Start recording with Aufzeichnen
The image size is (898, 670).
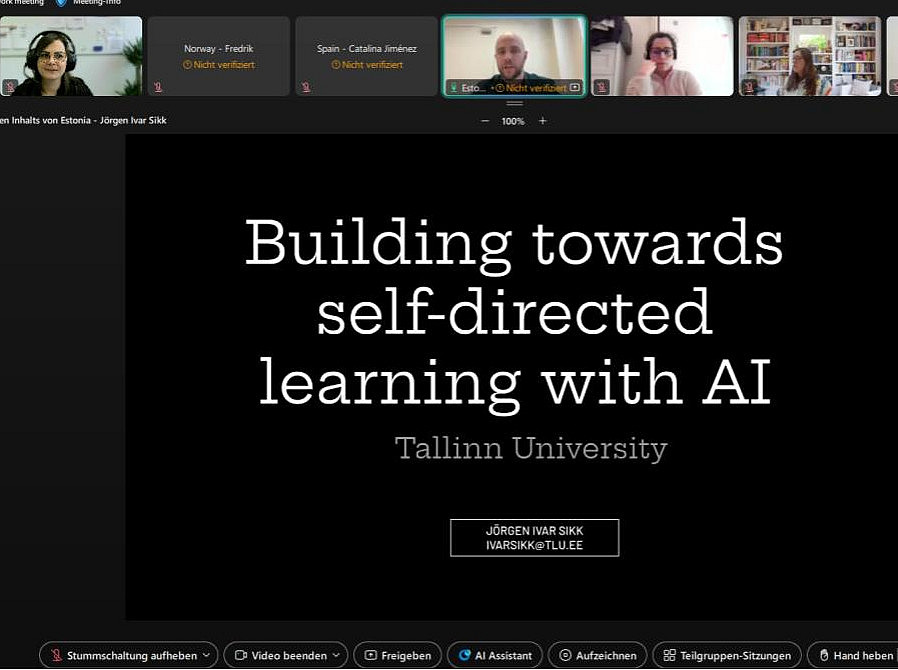(598, 655)
